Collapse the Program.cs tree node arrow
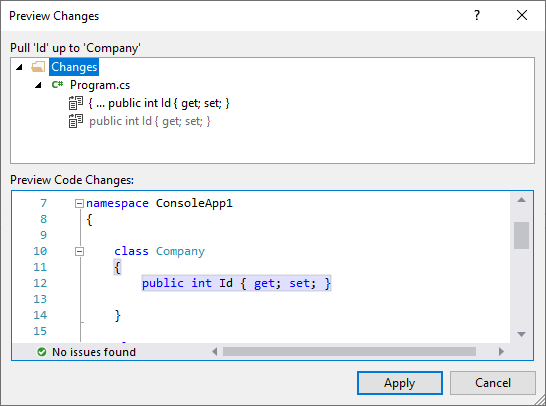Image resolution: width=546 pixels, height=406 pixels. coord(38,85)
